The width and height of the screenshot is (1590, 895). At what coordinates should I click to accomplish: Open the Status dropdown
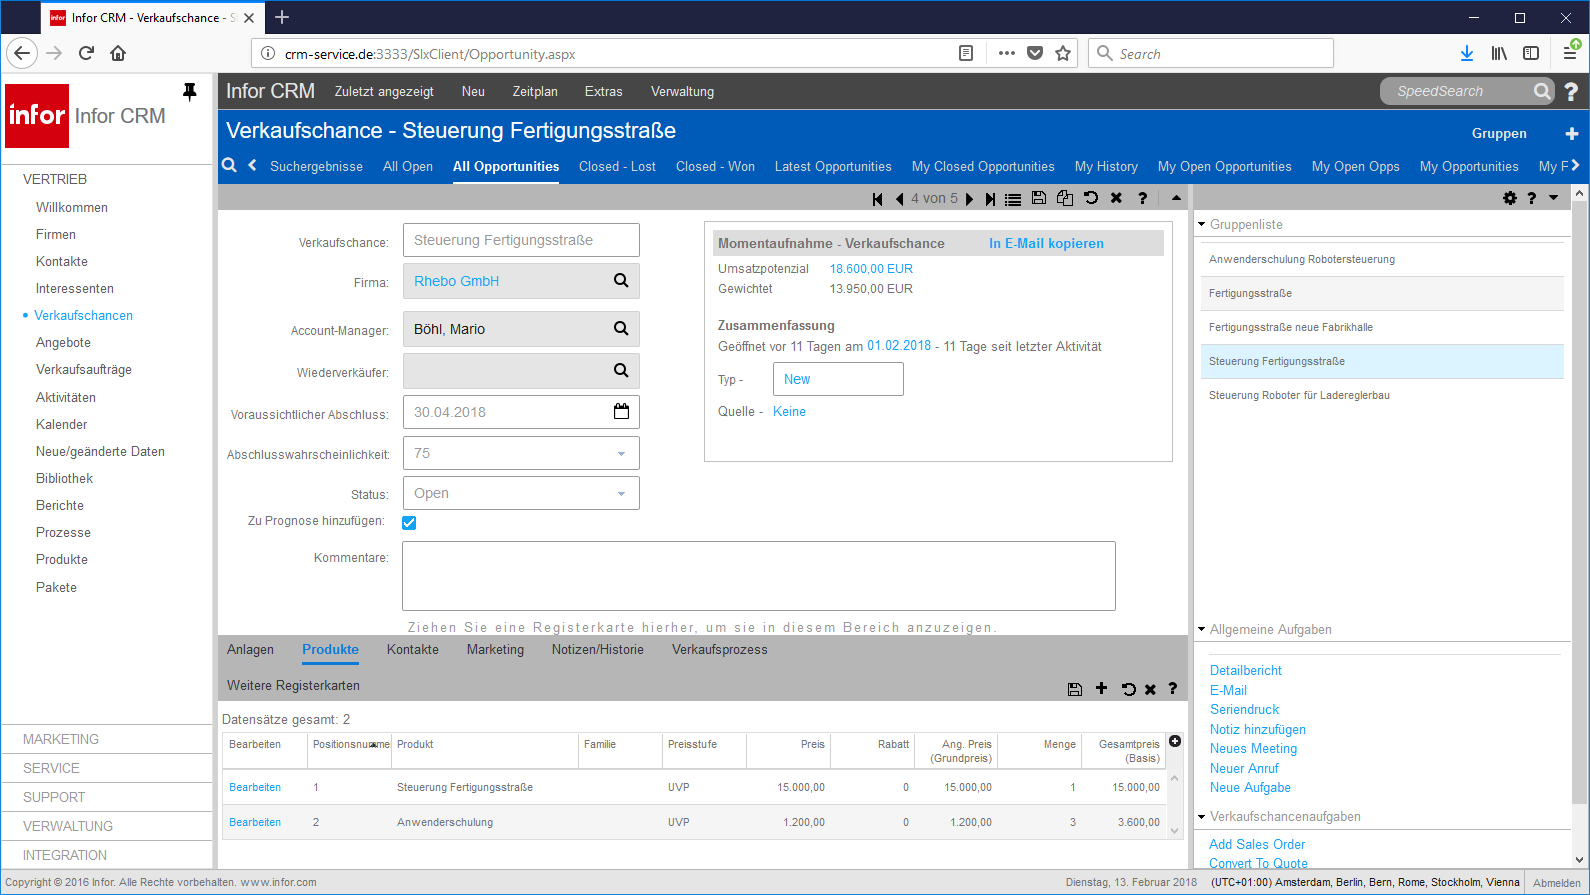pos(621,494)
